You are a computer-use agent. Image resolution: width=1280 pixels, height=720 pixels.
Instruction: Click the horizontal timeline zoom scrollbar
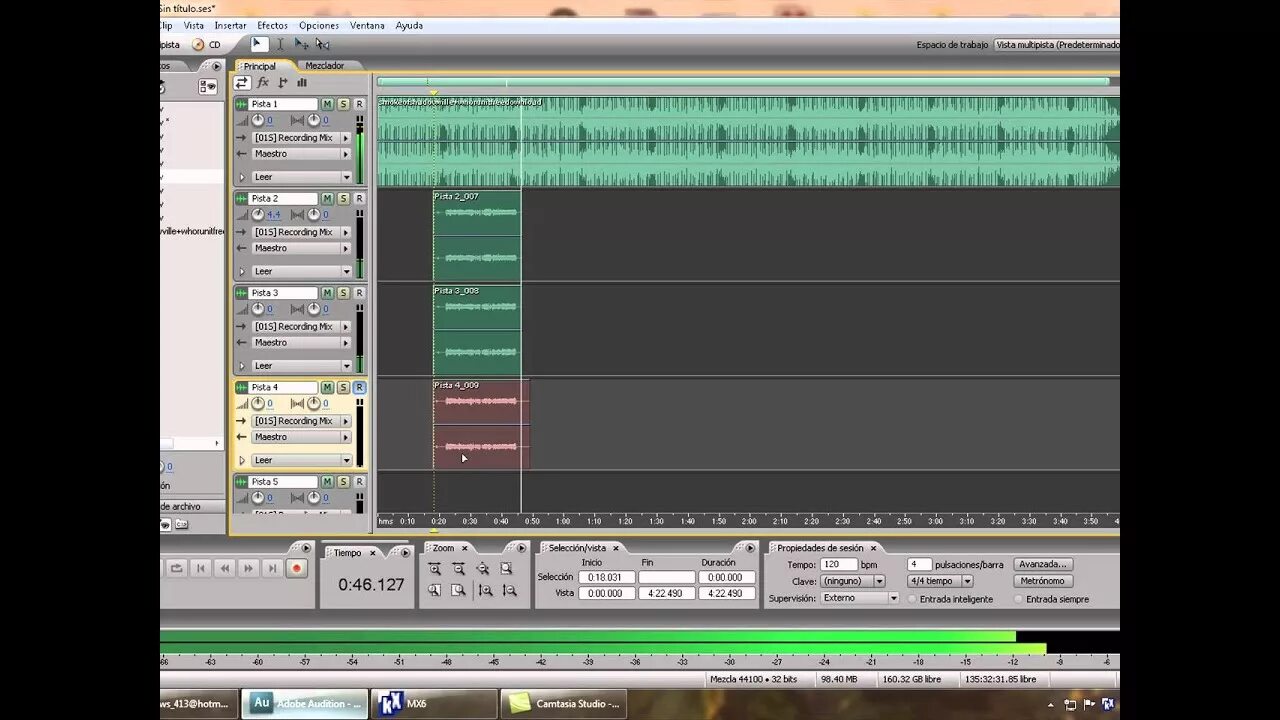tap(743, 82)
